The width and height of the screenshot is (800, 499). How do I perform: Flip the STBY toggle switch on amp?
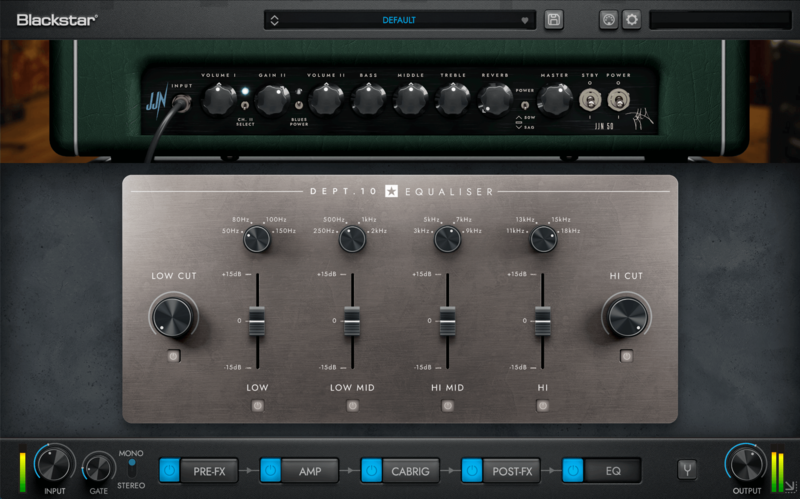[590, 100]
